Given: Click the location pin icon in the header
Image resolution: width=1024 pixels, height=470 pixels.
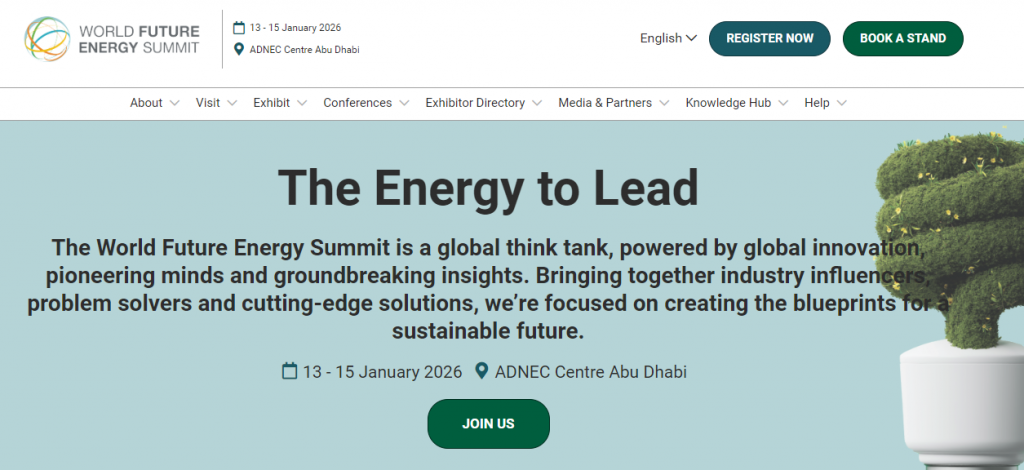Looking at the screenshot, I should coord(239,49).
